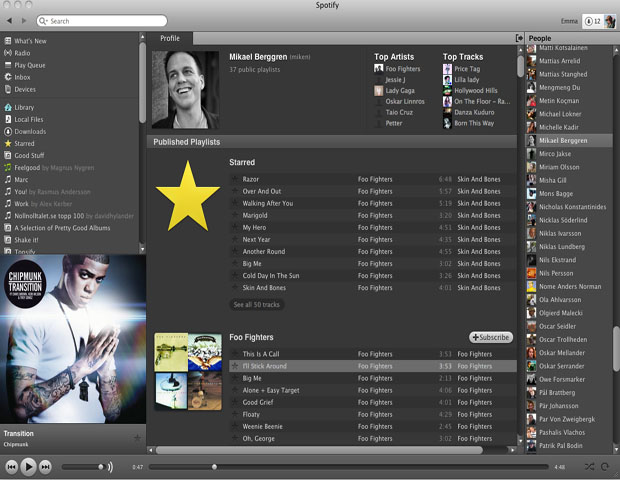Screen dimensions: 620x480
Task: Click the play button in the player bar
Action: pos(29,466)
